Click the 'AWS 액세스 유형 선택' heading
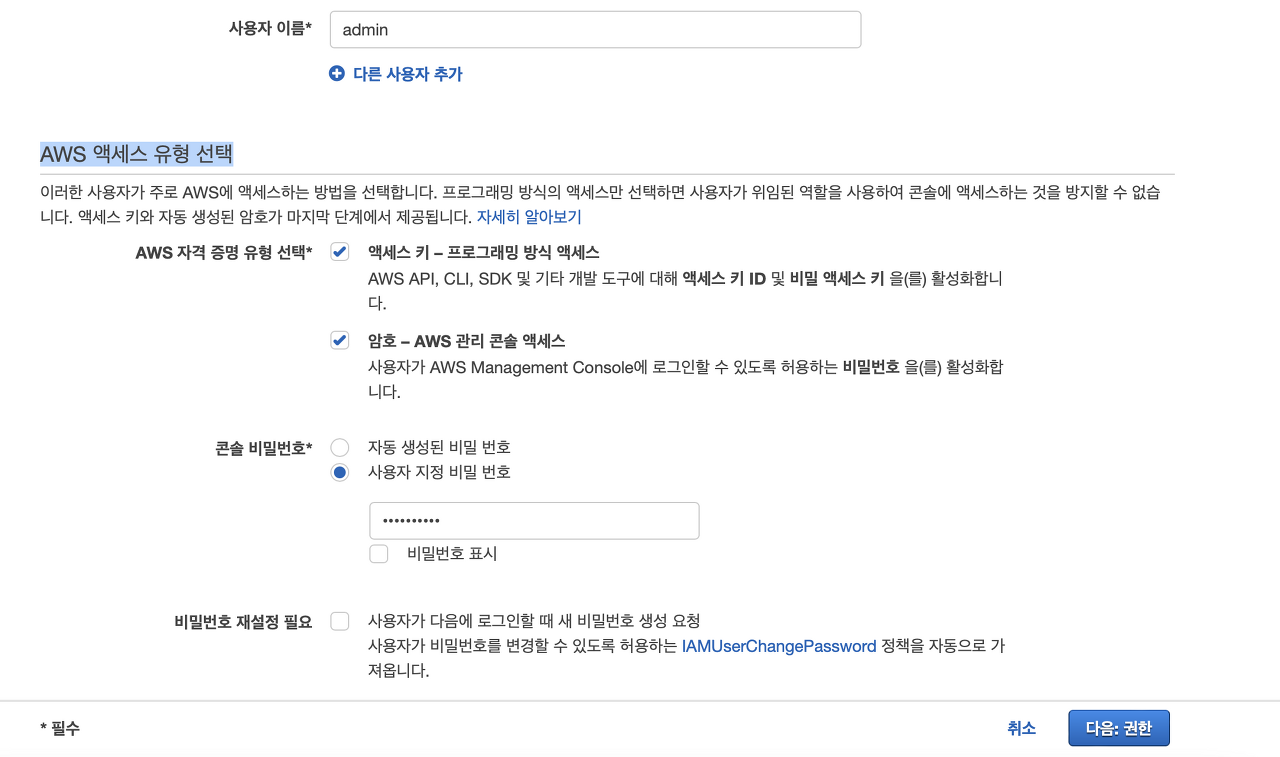 click(x=136, y=154)
